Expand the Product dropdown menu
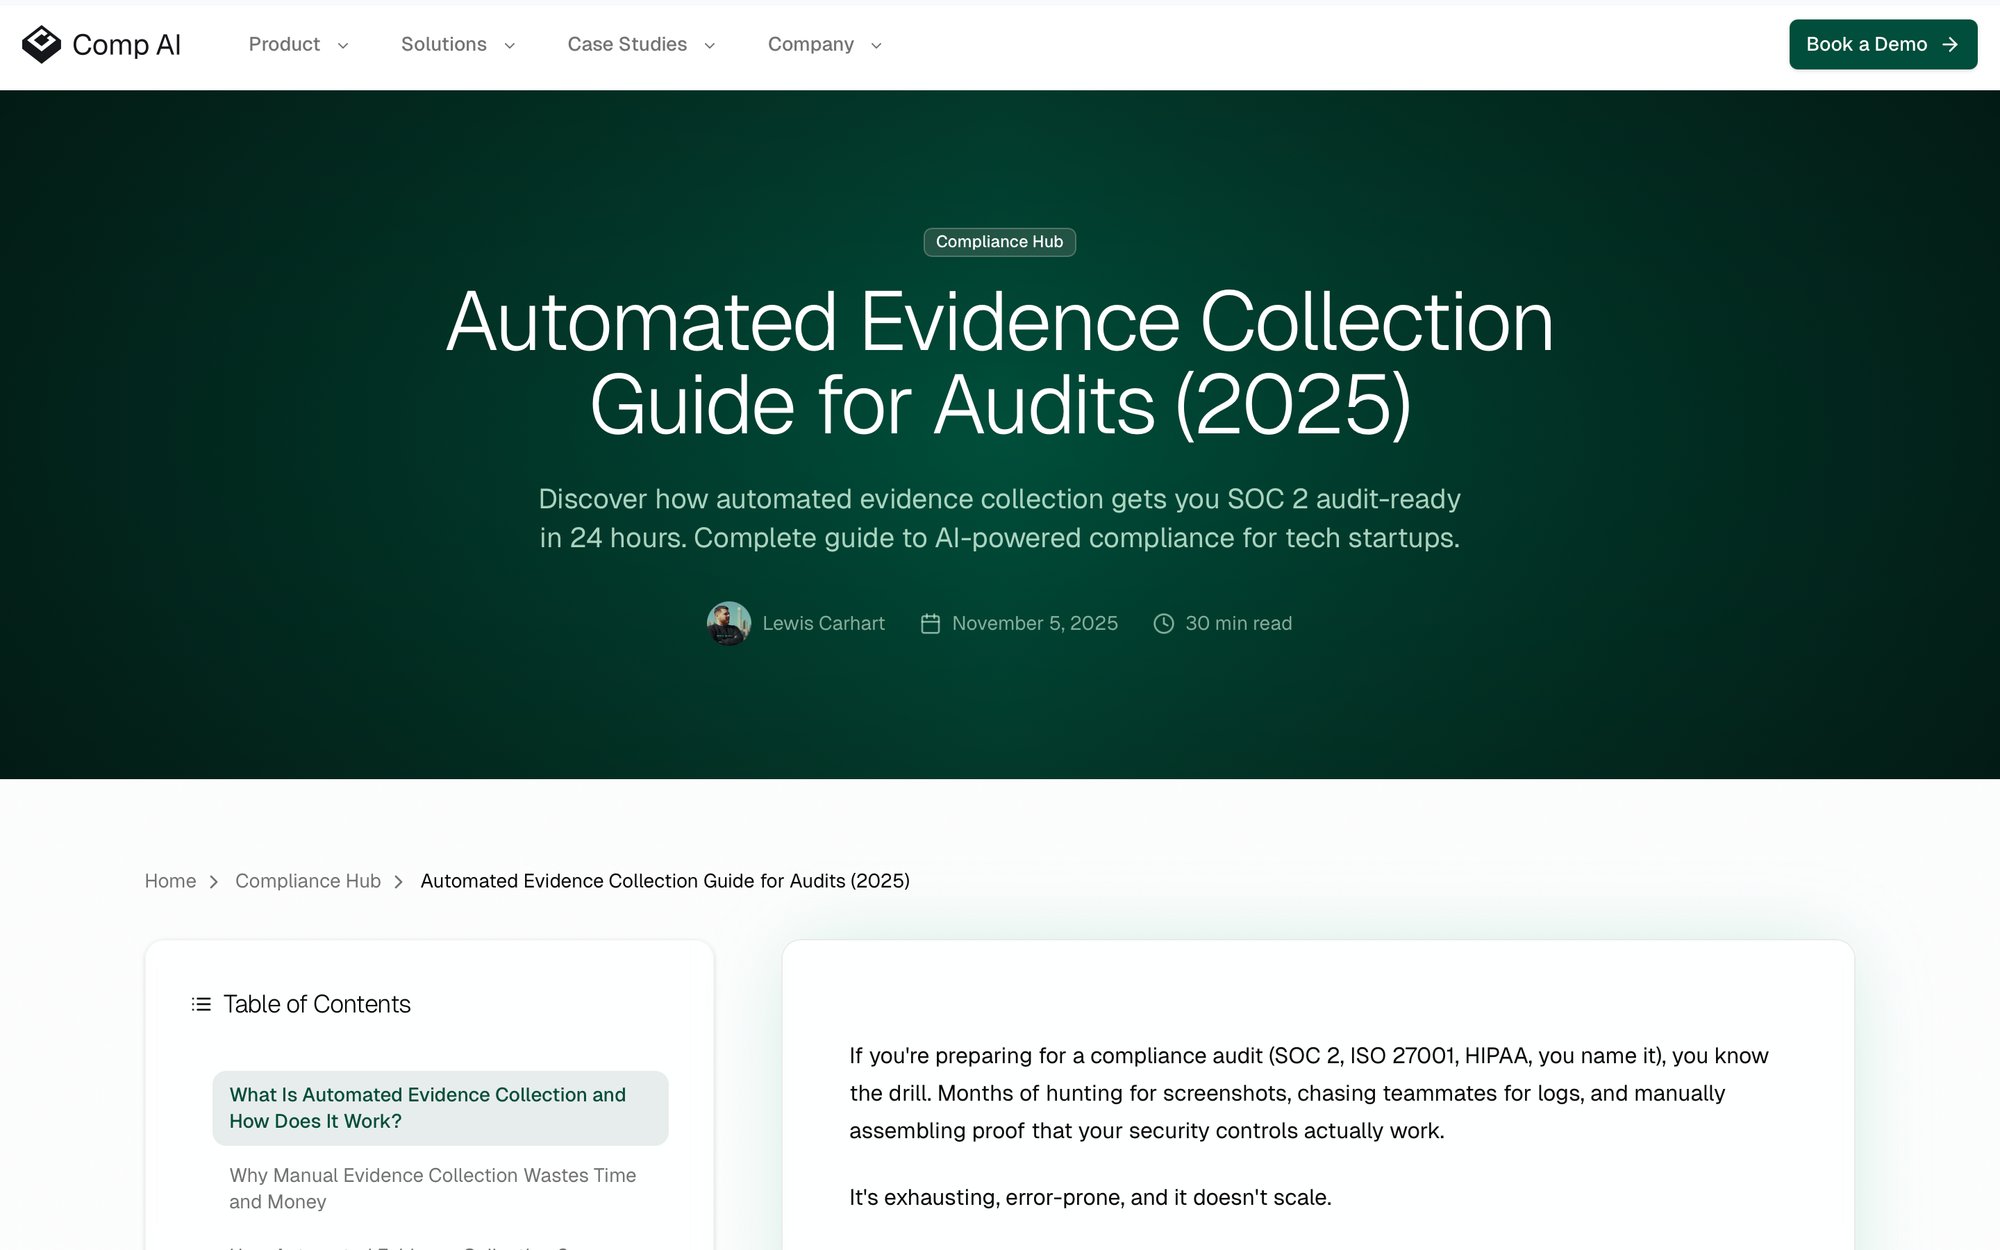 coord(297,44)
